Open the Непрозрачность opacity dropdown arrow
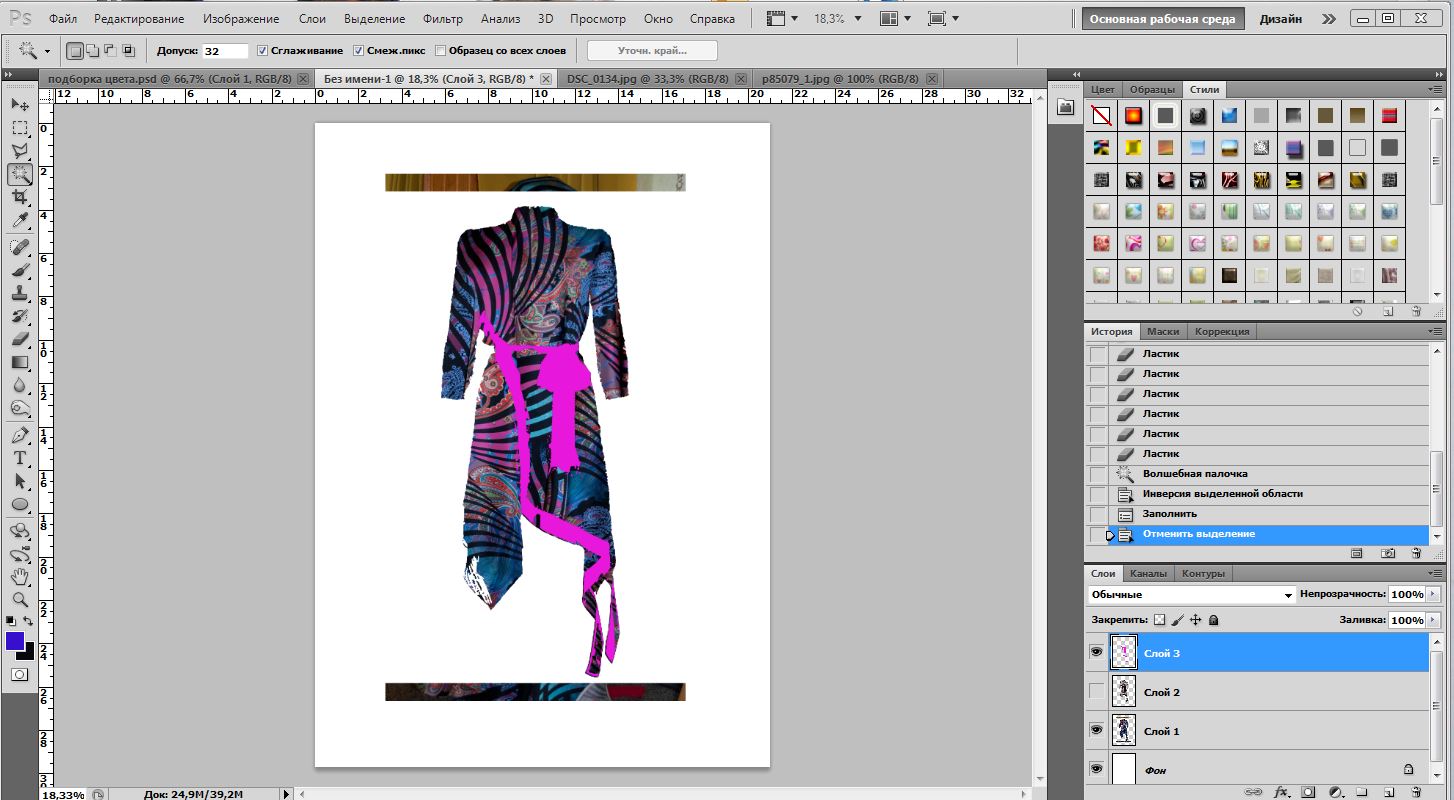Viewport: 1454px width, 800px height. [1435, 594]
